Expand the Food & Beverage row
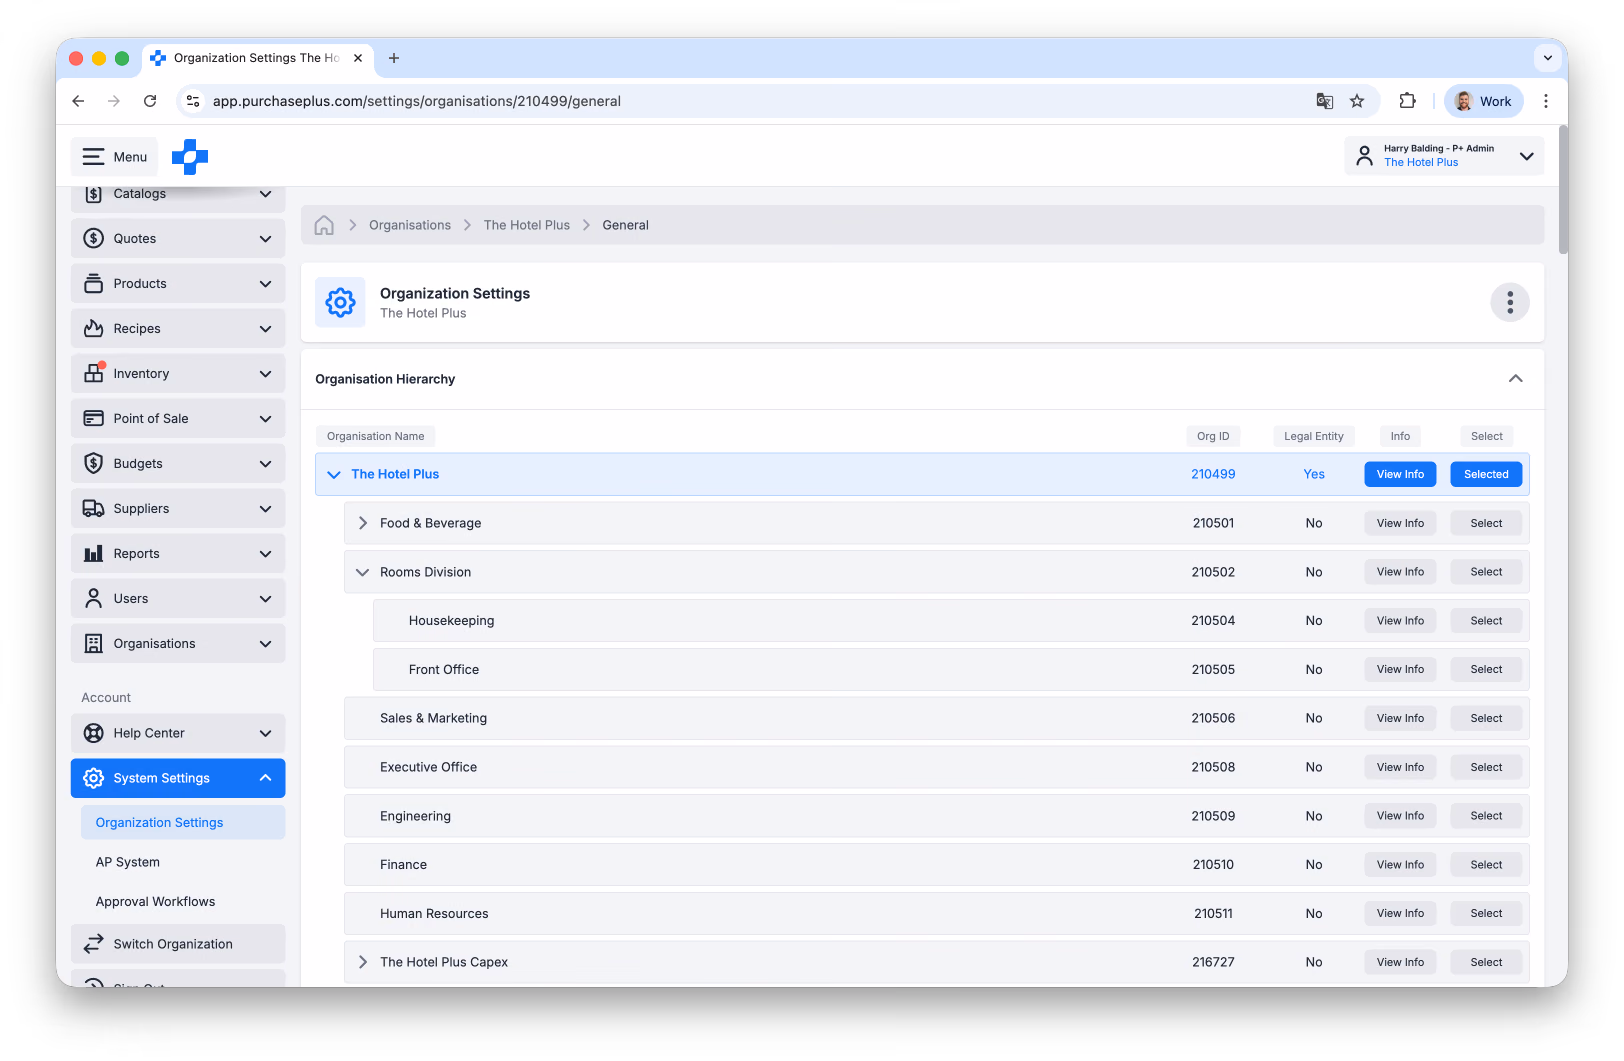1624x1061 pixels. [x=363, y=523]
